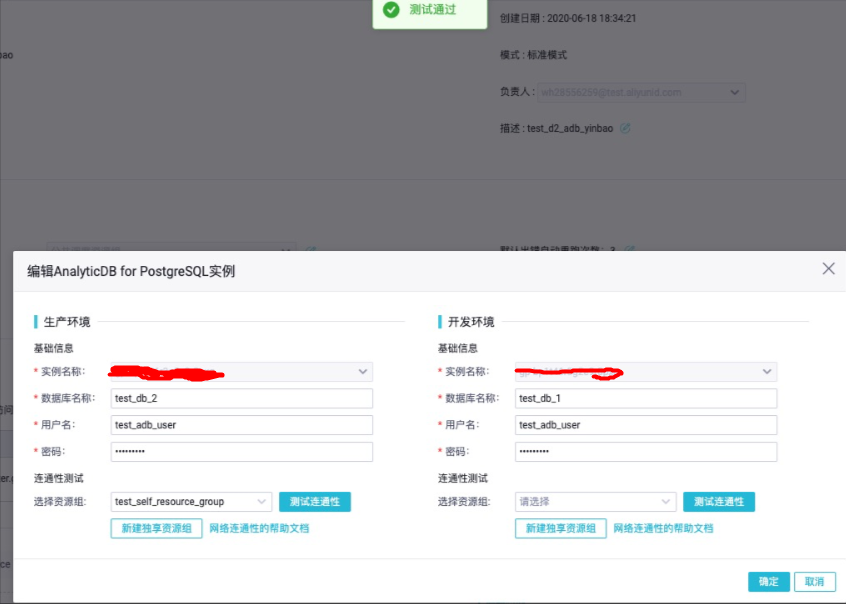Open network connectivity help doc in development section
The height and width of the screenshot is (604, 846).
[x=663, y=528]
